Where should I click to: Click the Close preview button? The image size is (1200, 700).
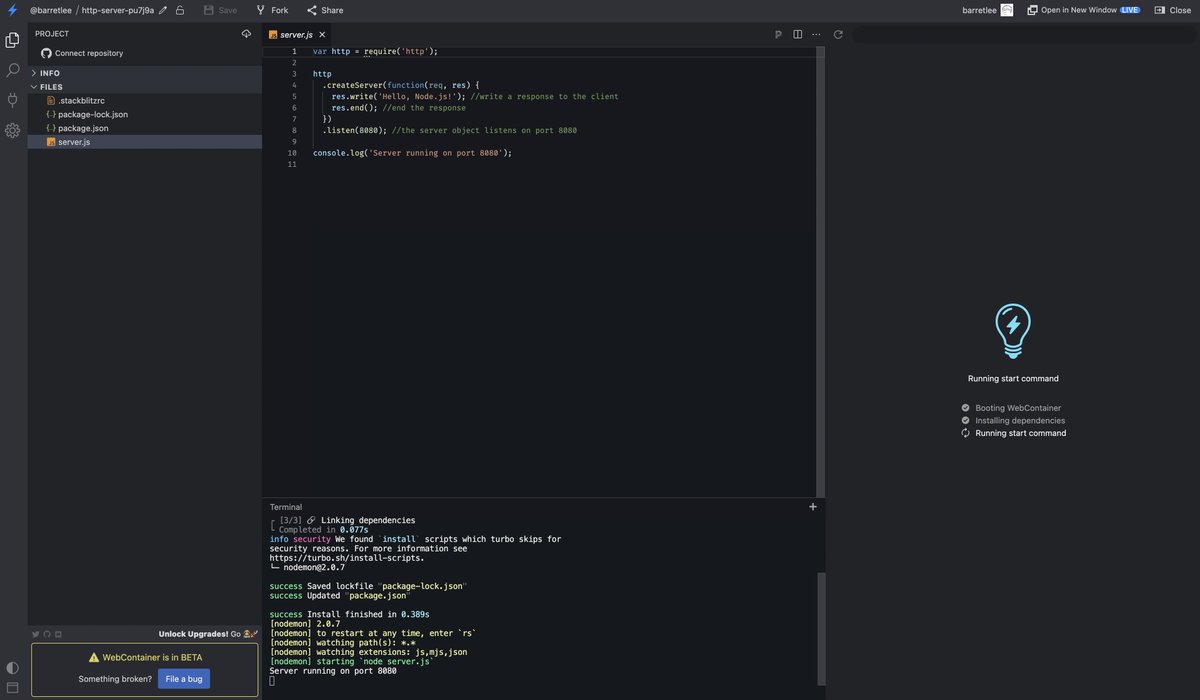click(x=1172, y=10)
